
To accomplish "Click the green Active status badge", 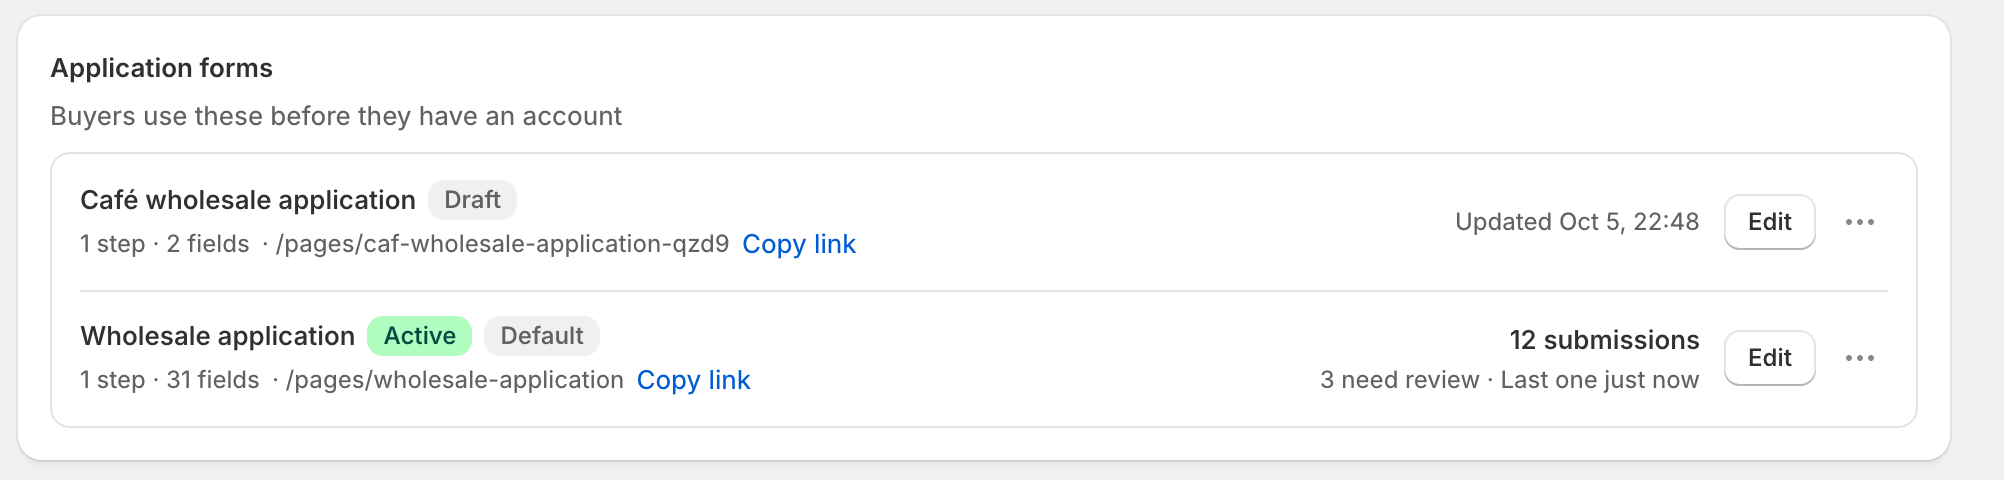I will pos(420,336).
